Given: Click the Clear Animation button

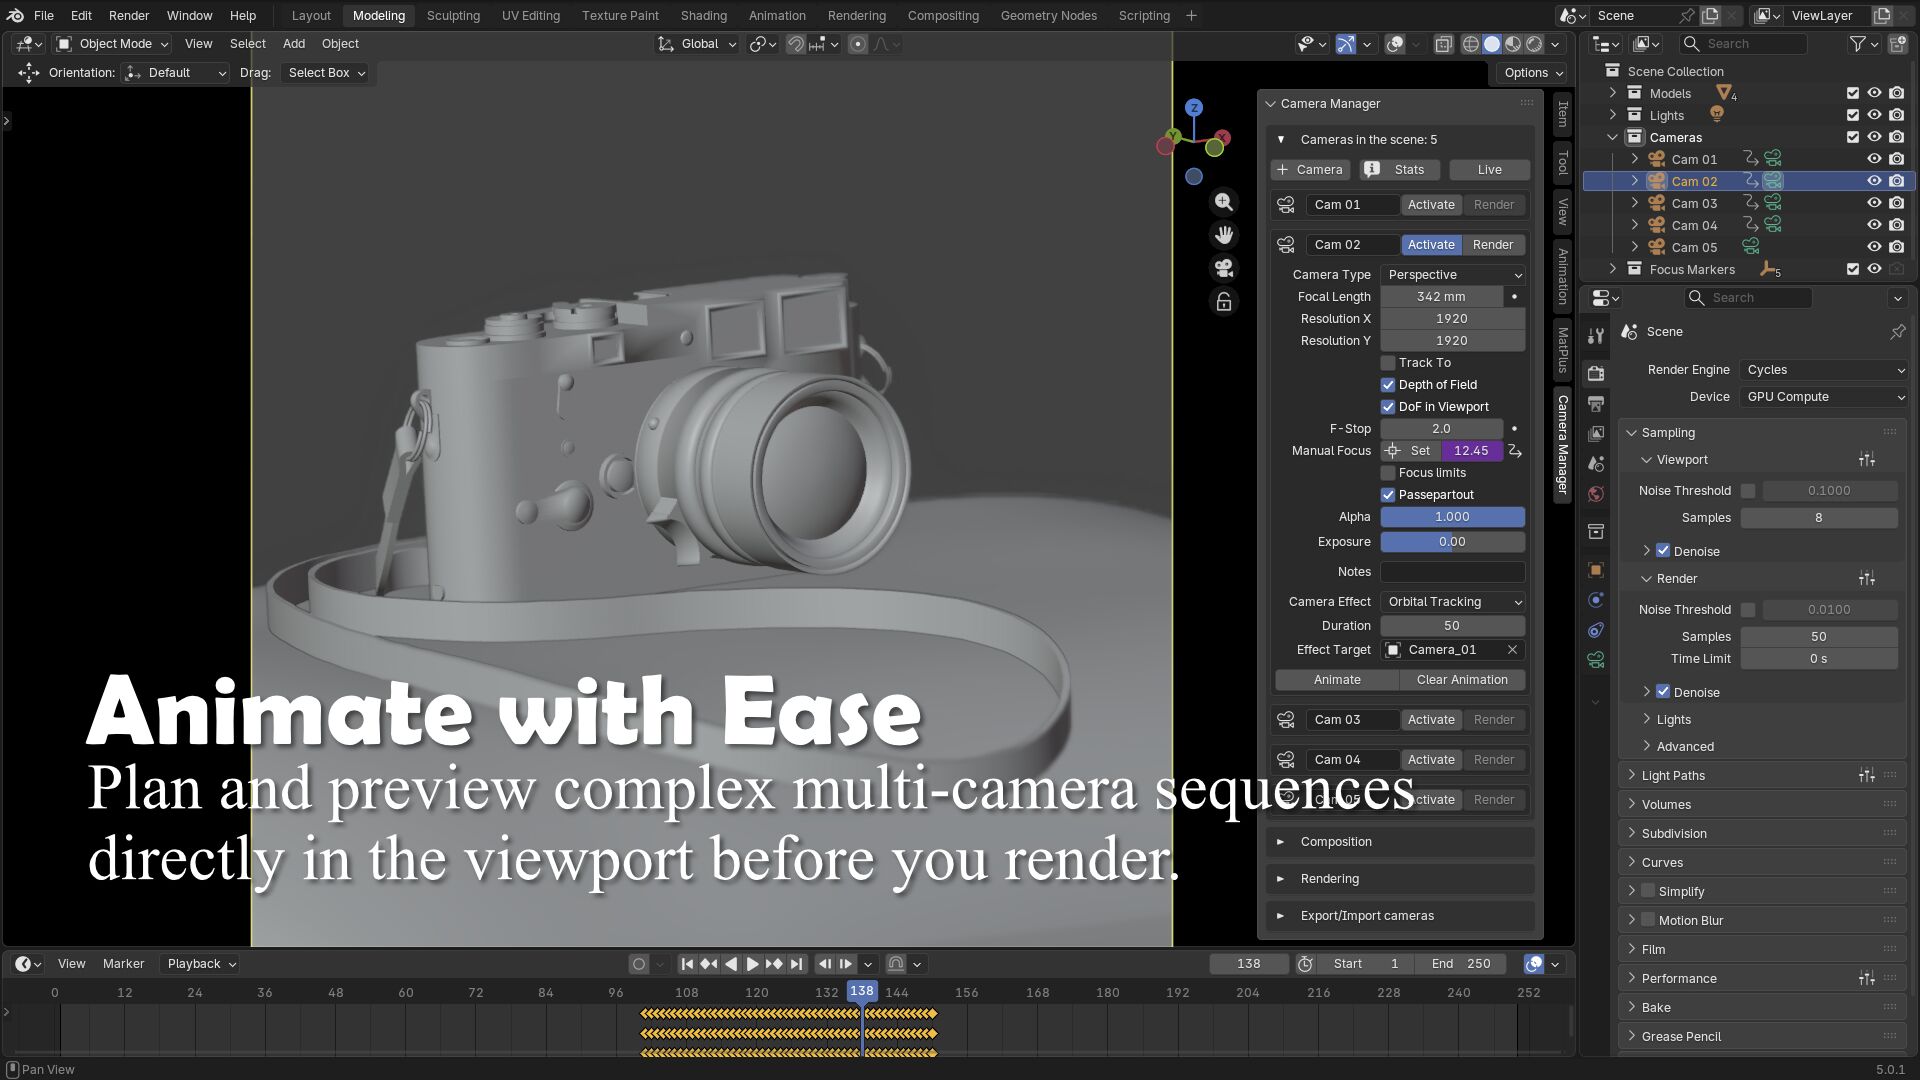Looking at the screenshot, I should 1462,680.
